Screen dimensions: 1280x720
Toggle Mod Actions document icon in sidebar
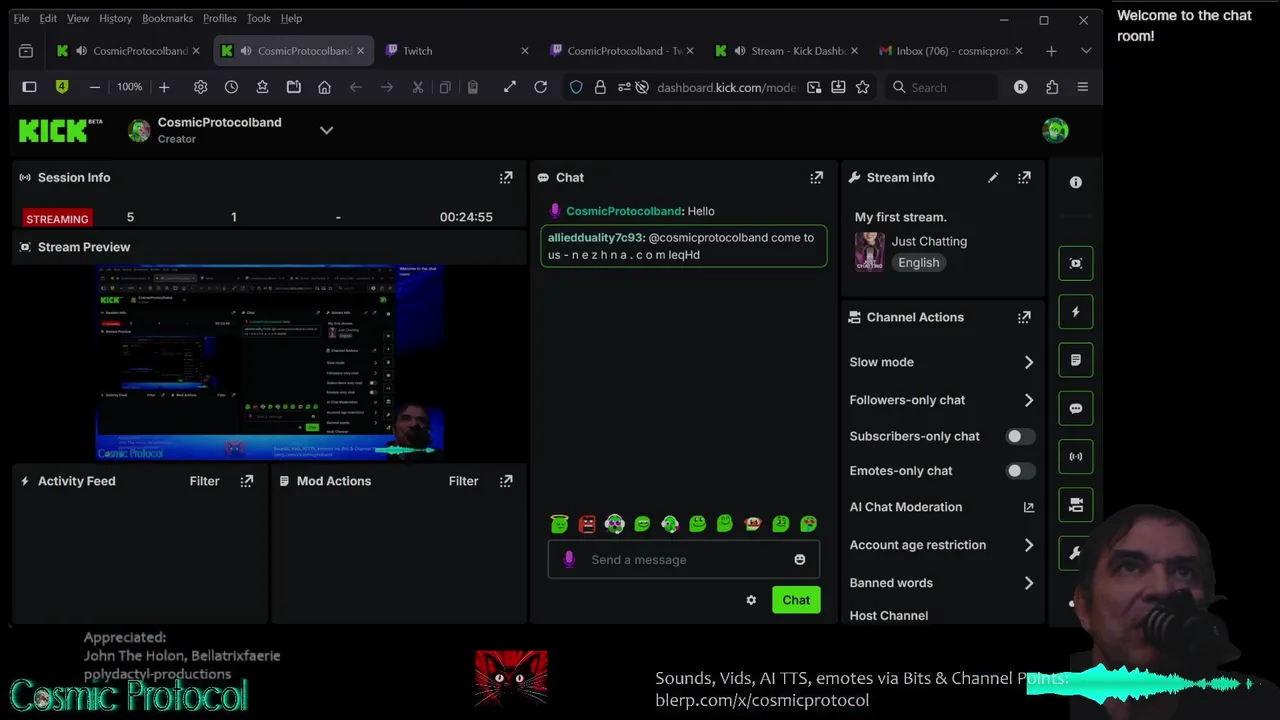coord(1076,360)
